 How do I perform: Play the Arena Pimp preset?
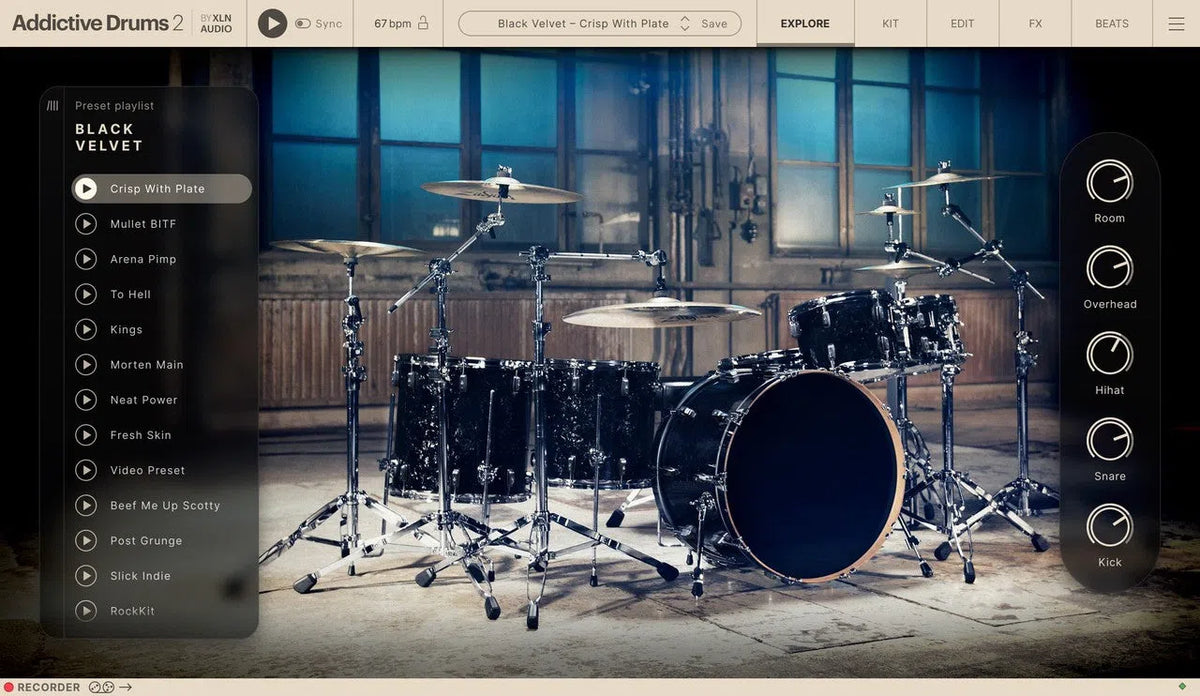tap(86, 259)
